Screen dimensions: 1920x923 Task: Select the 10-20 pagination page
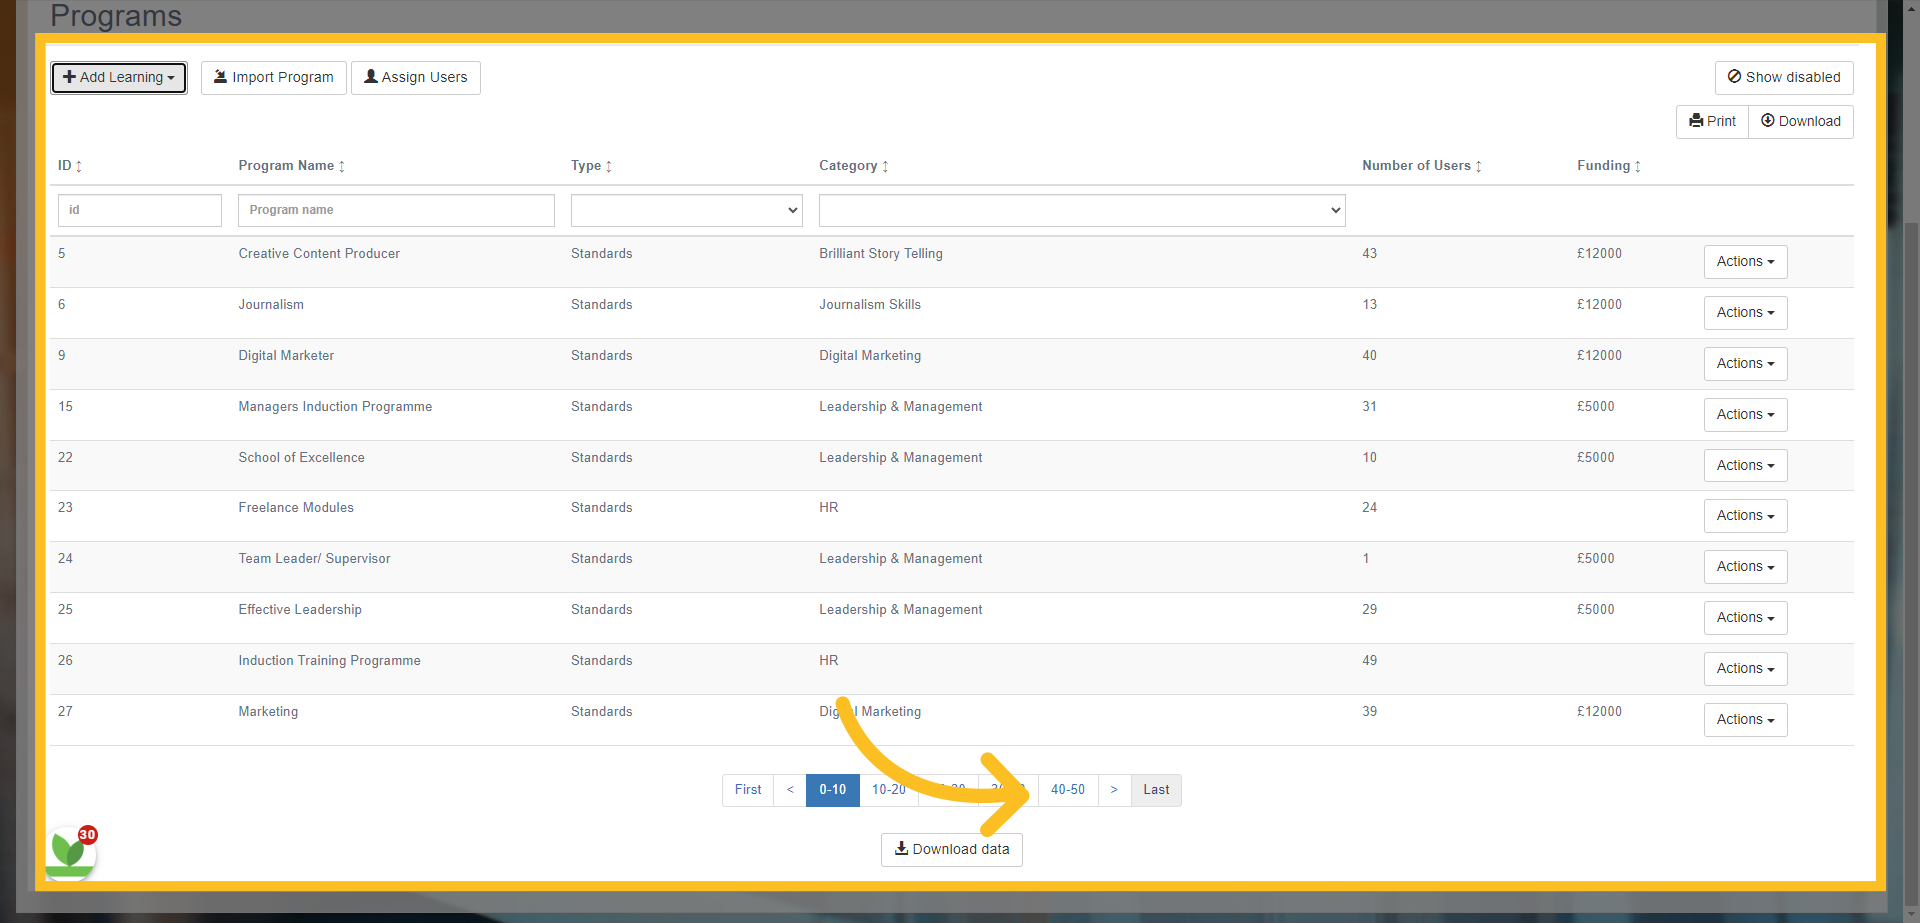click(889, 790)
